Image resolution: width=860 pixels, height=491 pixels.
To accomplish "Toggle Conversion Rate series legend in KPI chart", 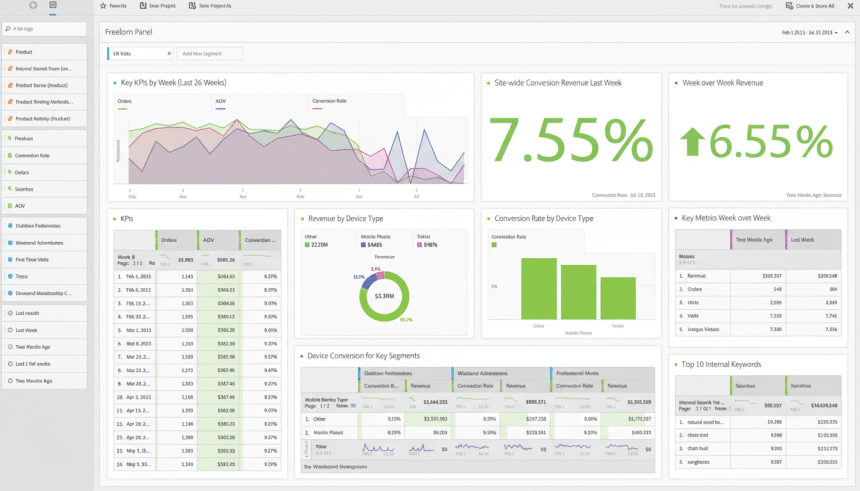I will [329, 101].
